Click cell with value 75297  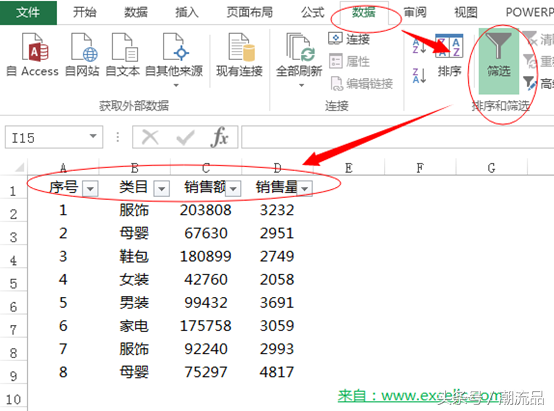206,372
